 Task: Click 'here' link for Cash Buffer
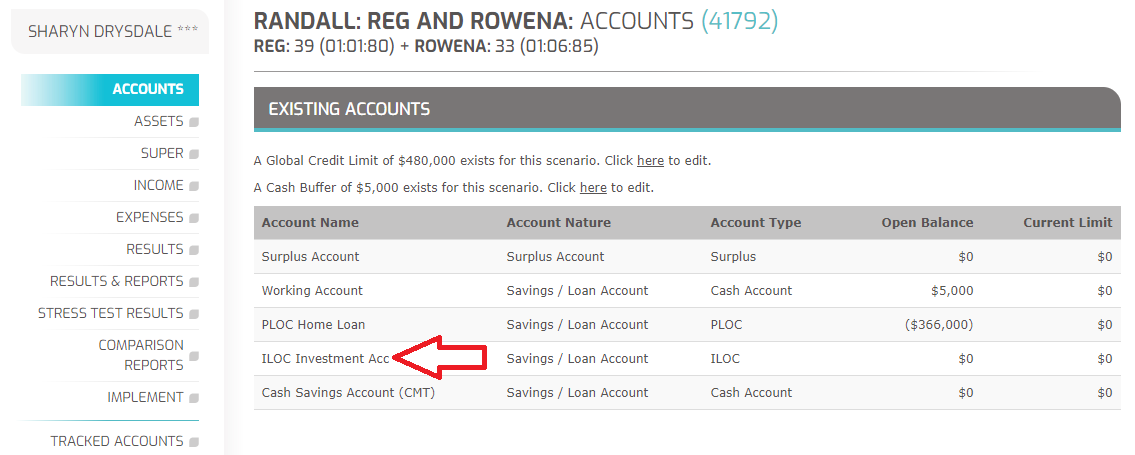[593, 187]
